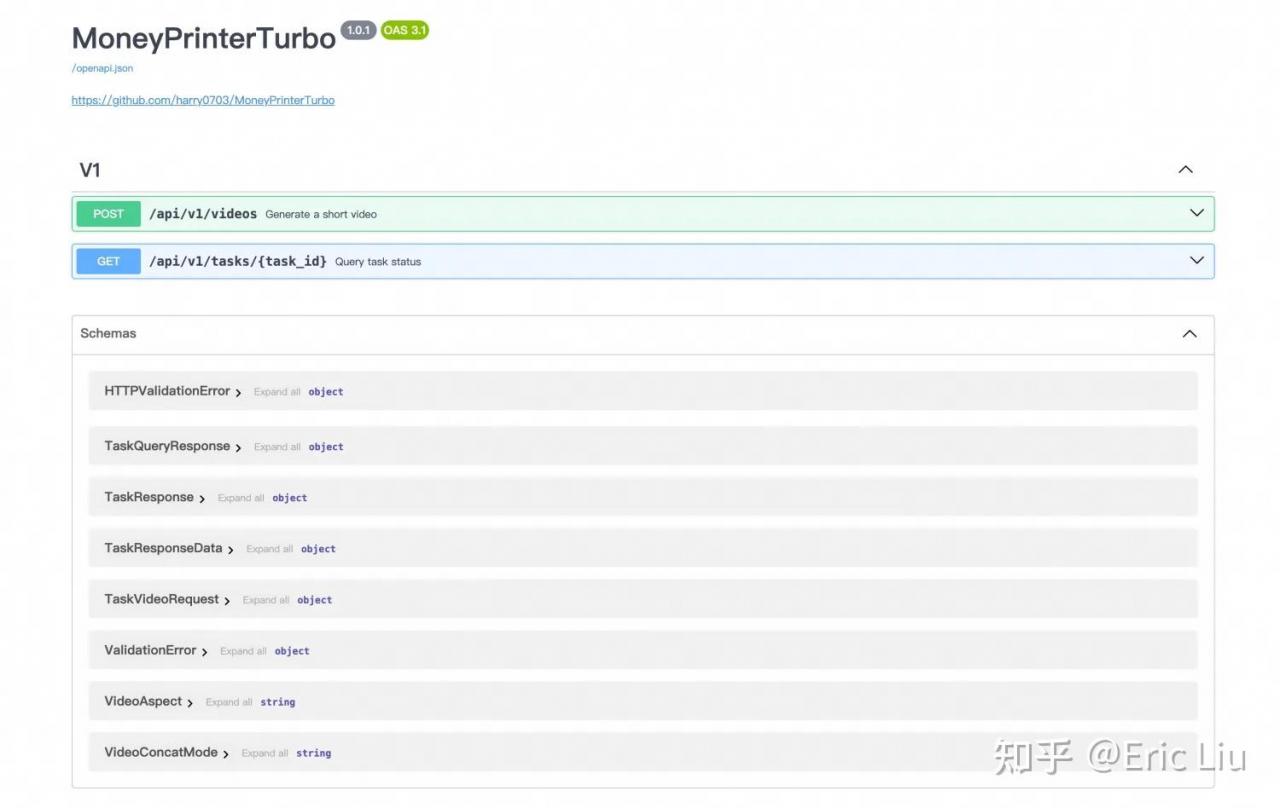The width and height of the screenshot is (1280, 808).
Task: Click Expand all for TaskResponse
Action: (241, 498)
